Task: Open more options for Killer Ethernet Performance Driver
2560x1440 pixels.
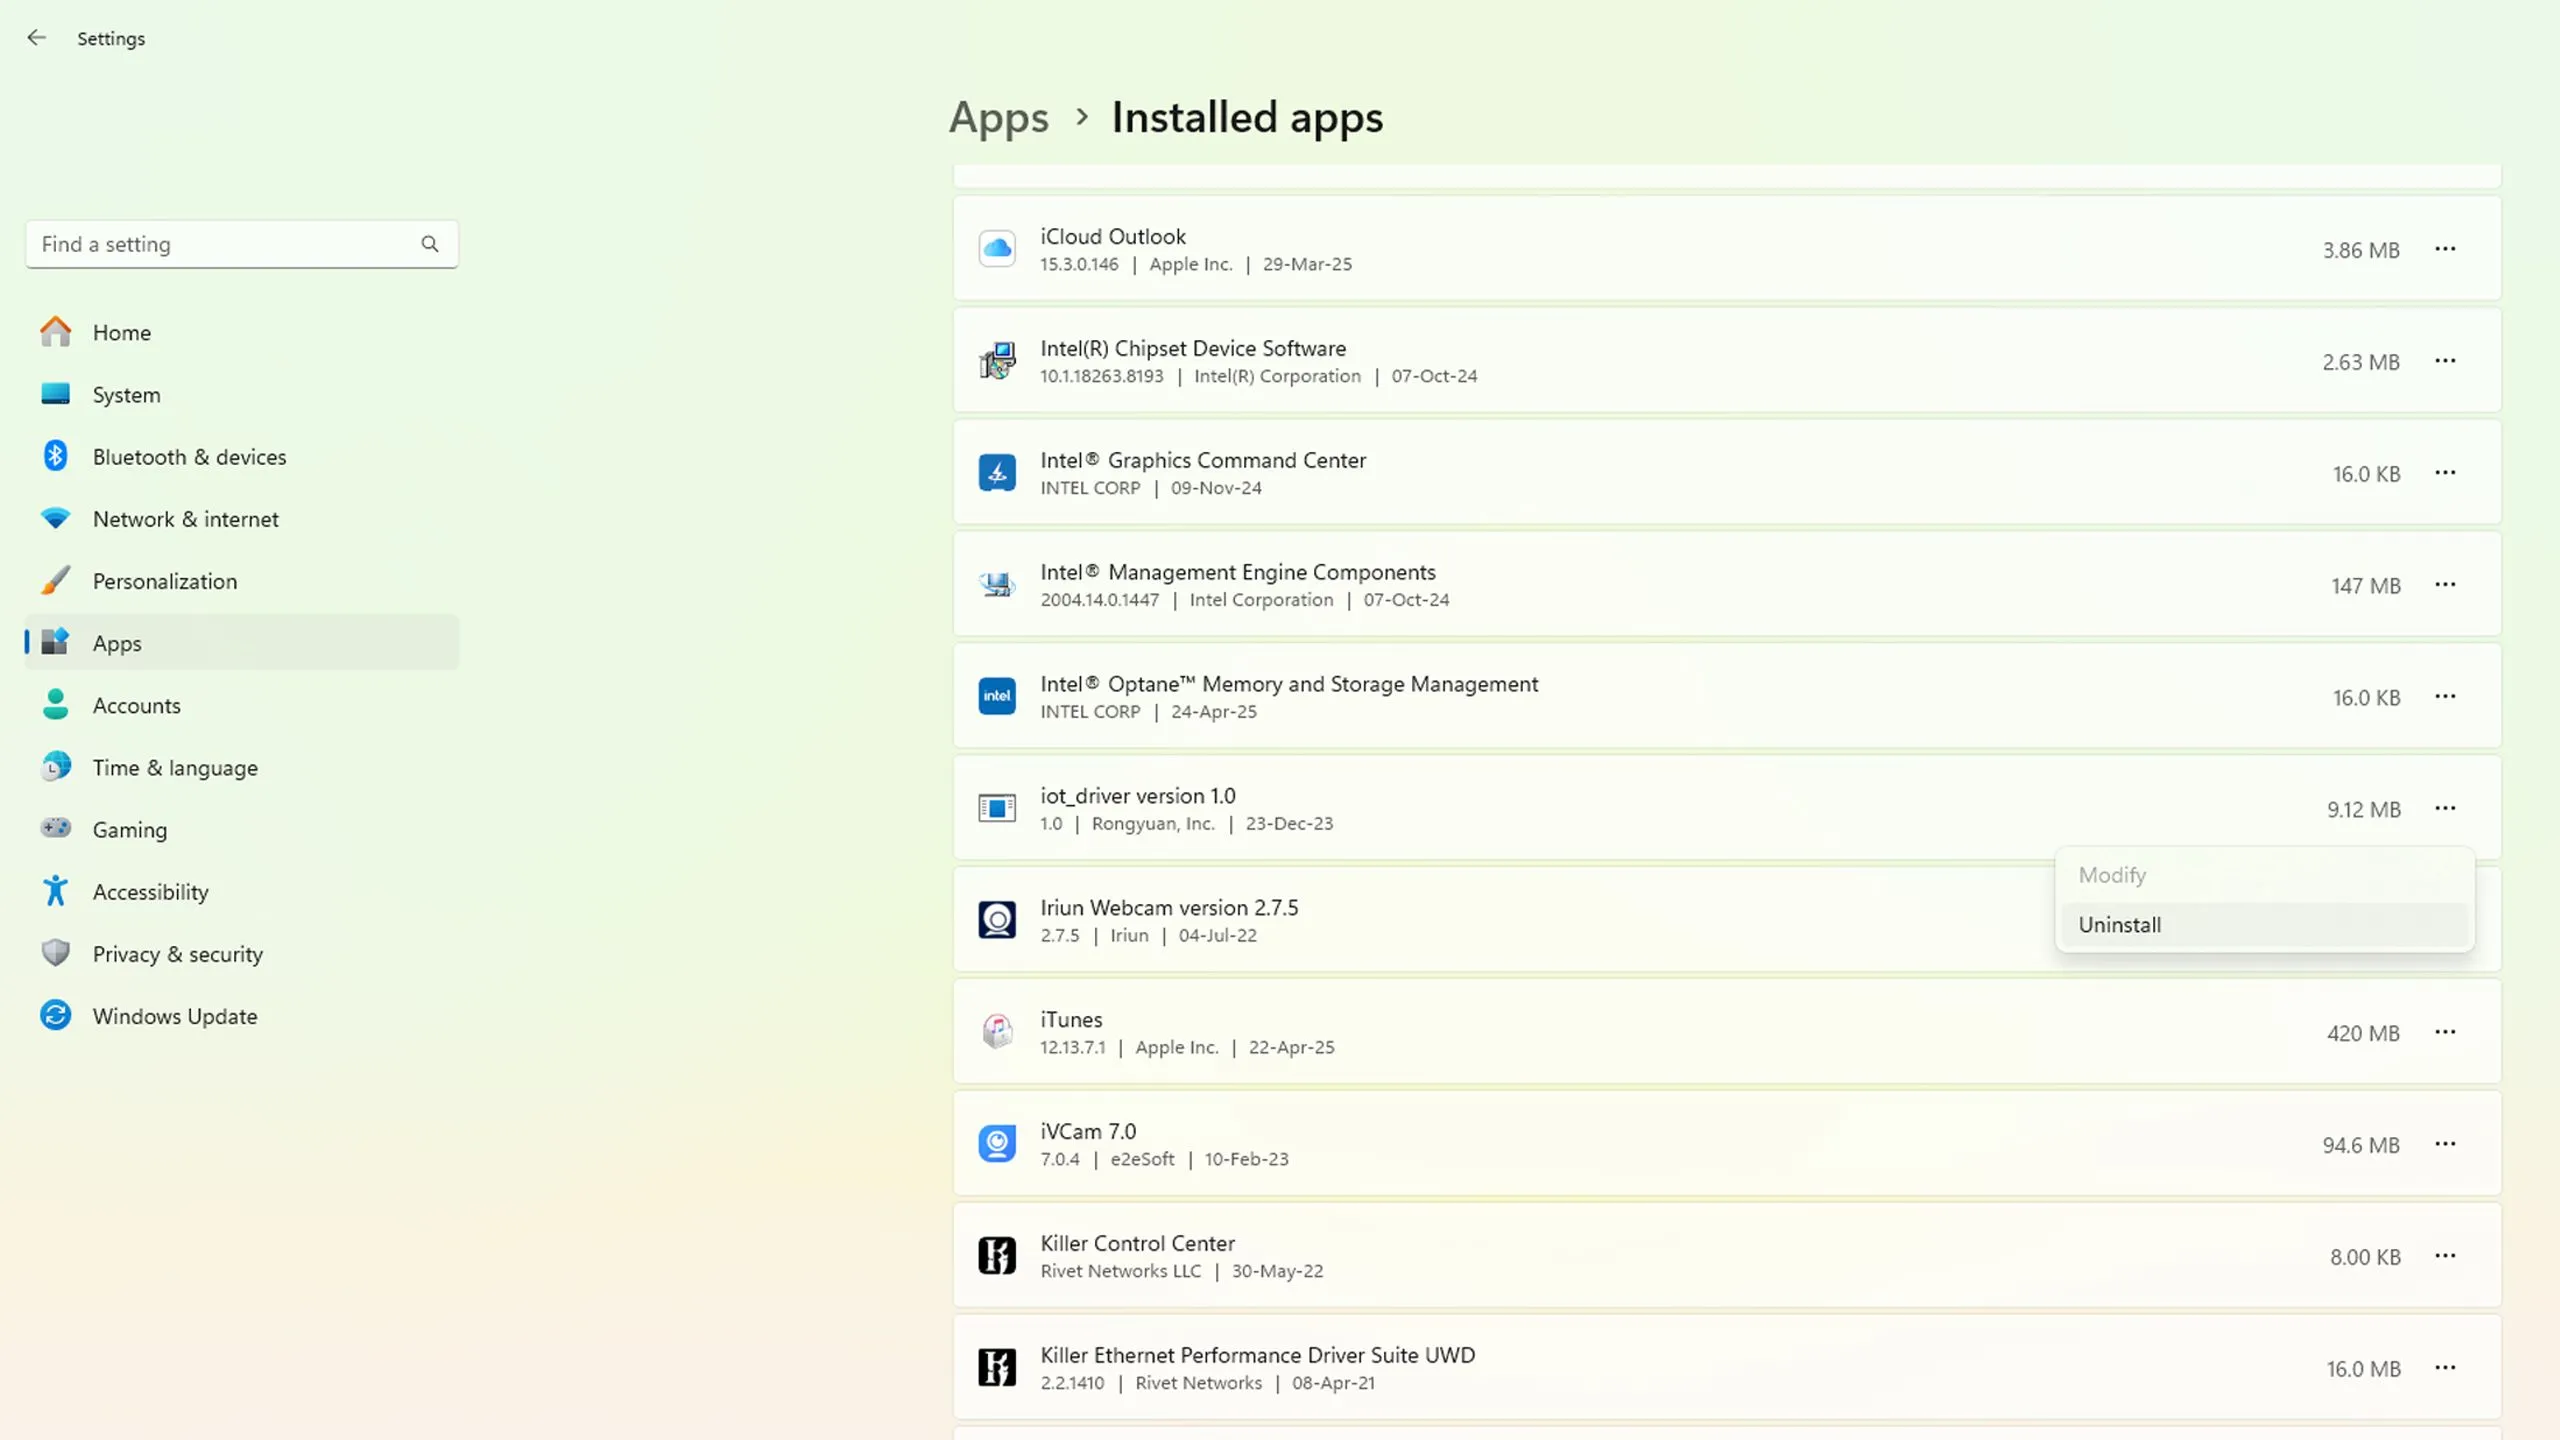Action: [2445, 1369]
